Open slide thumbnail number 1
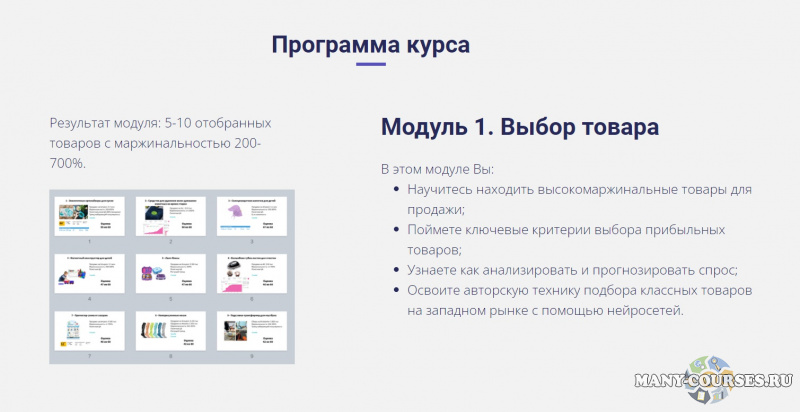This screenshot has height=412, width=800. pos(90,215)
